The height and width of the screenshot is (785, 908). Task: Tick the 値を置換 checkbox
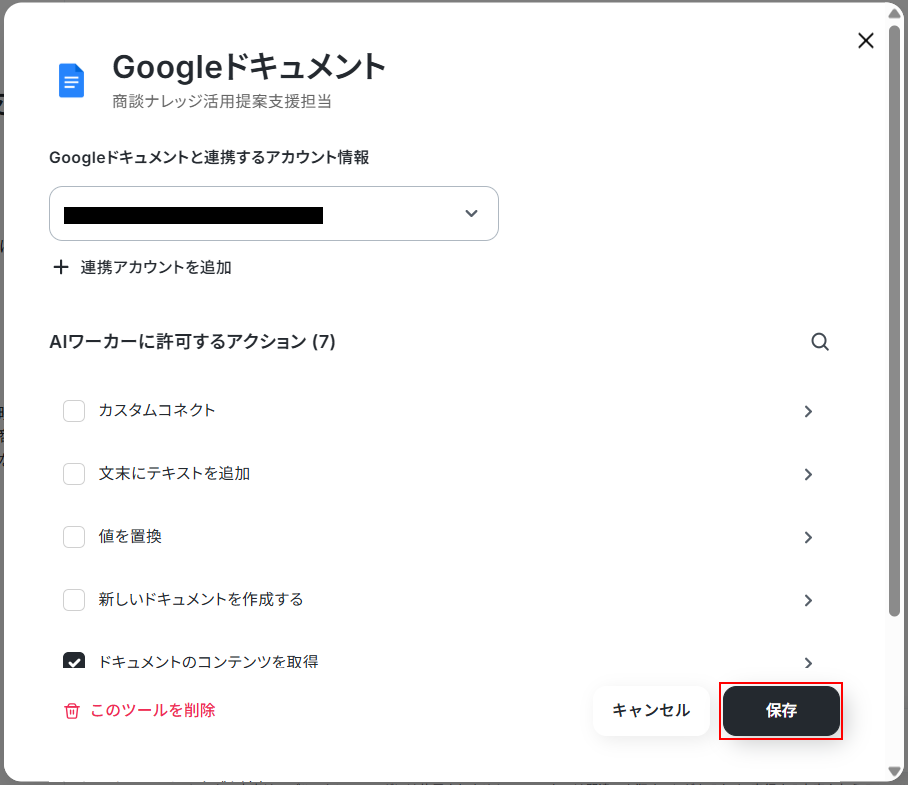(74, 537)
